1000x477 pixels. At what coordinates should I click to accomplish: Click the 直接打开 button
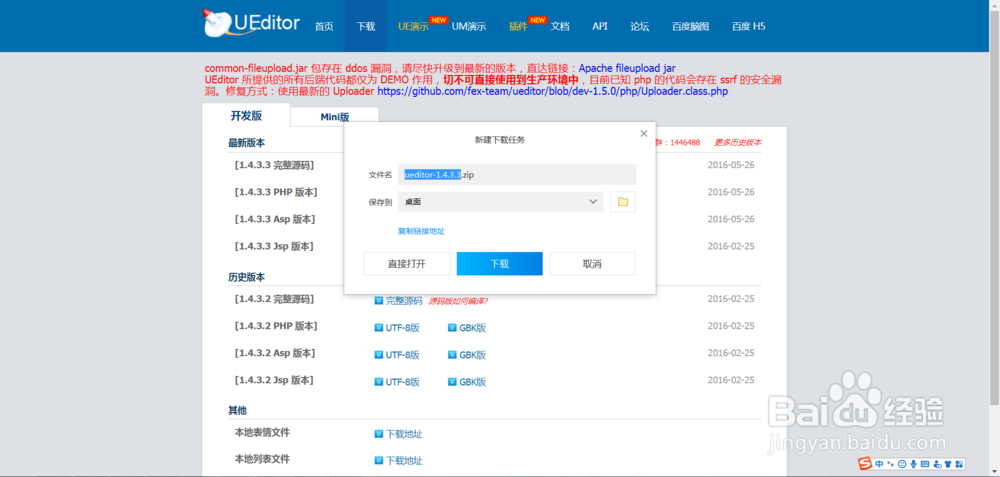(x=407, y=264)
